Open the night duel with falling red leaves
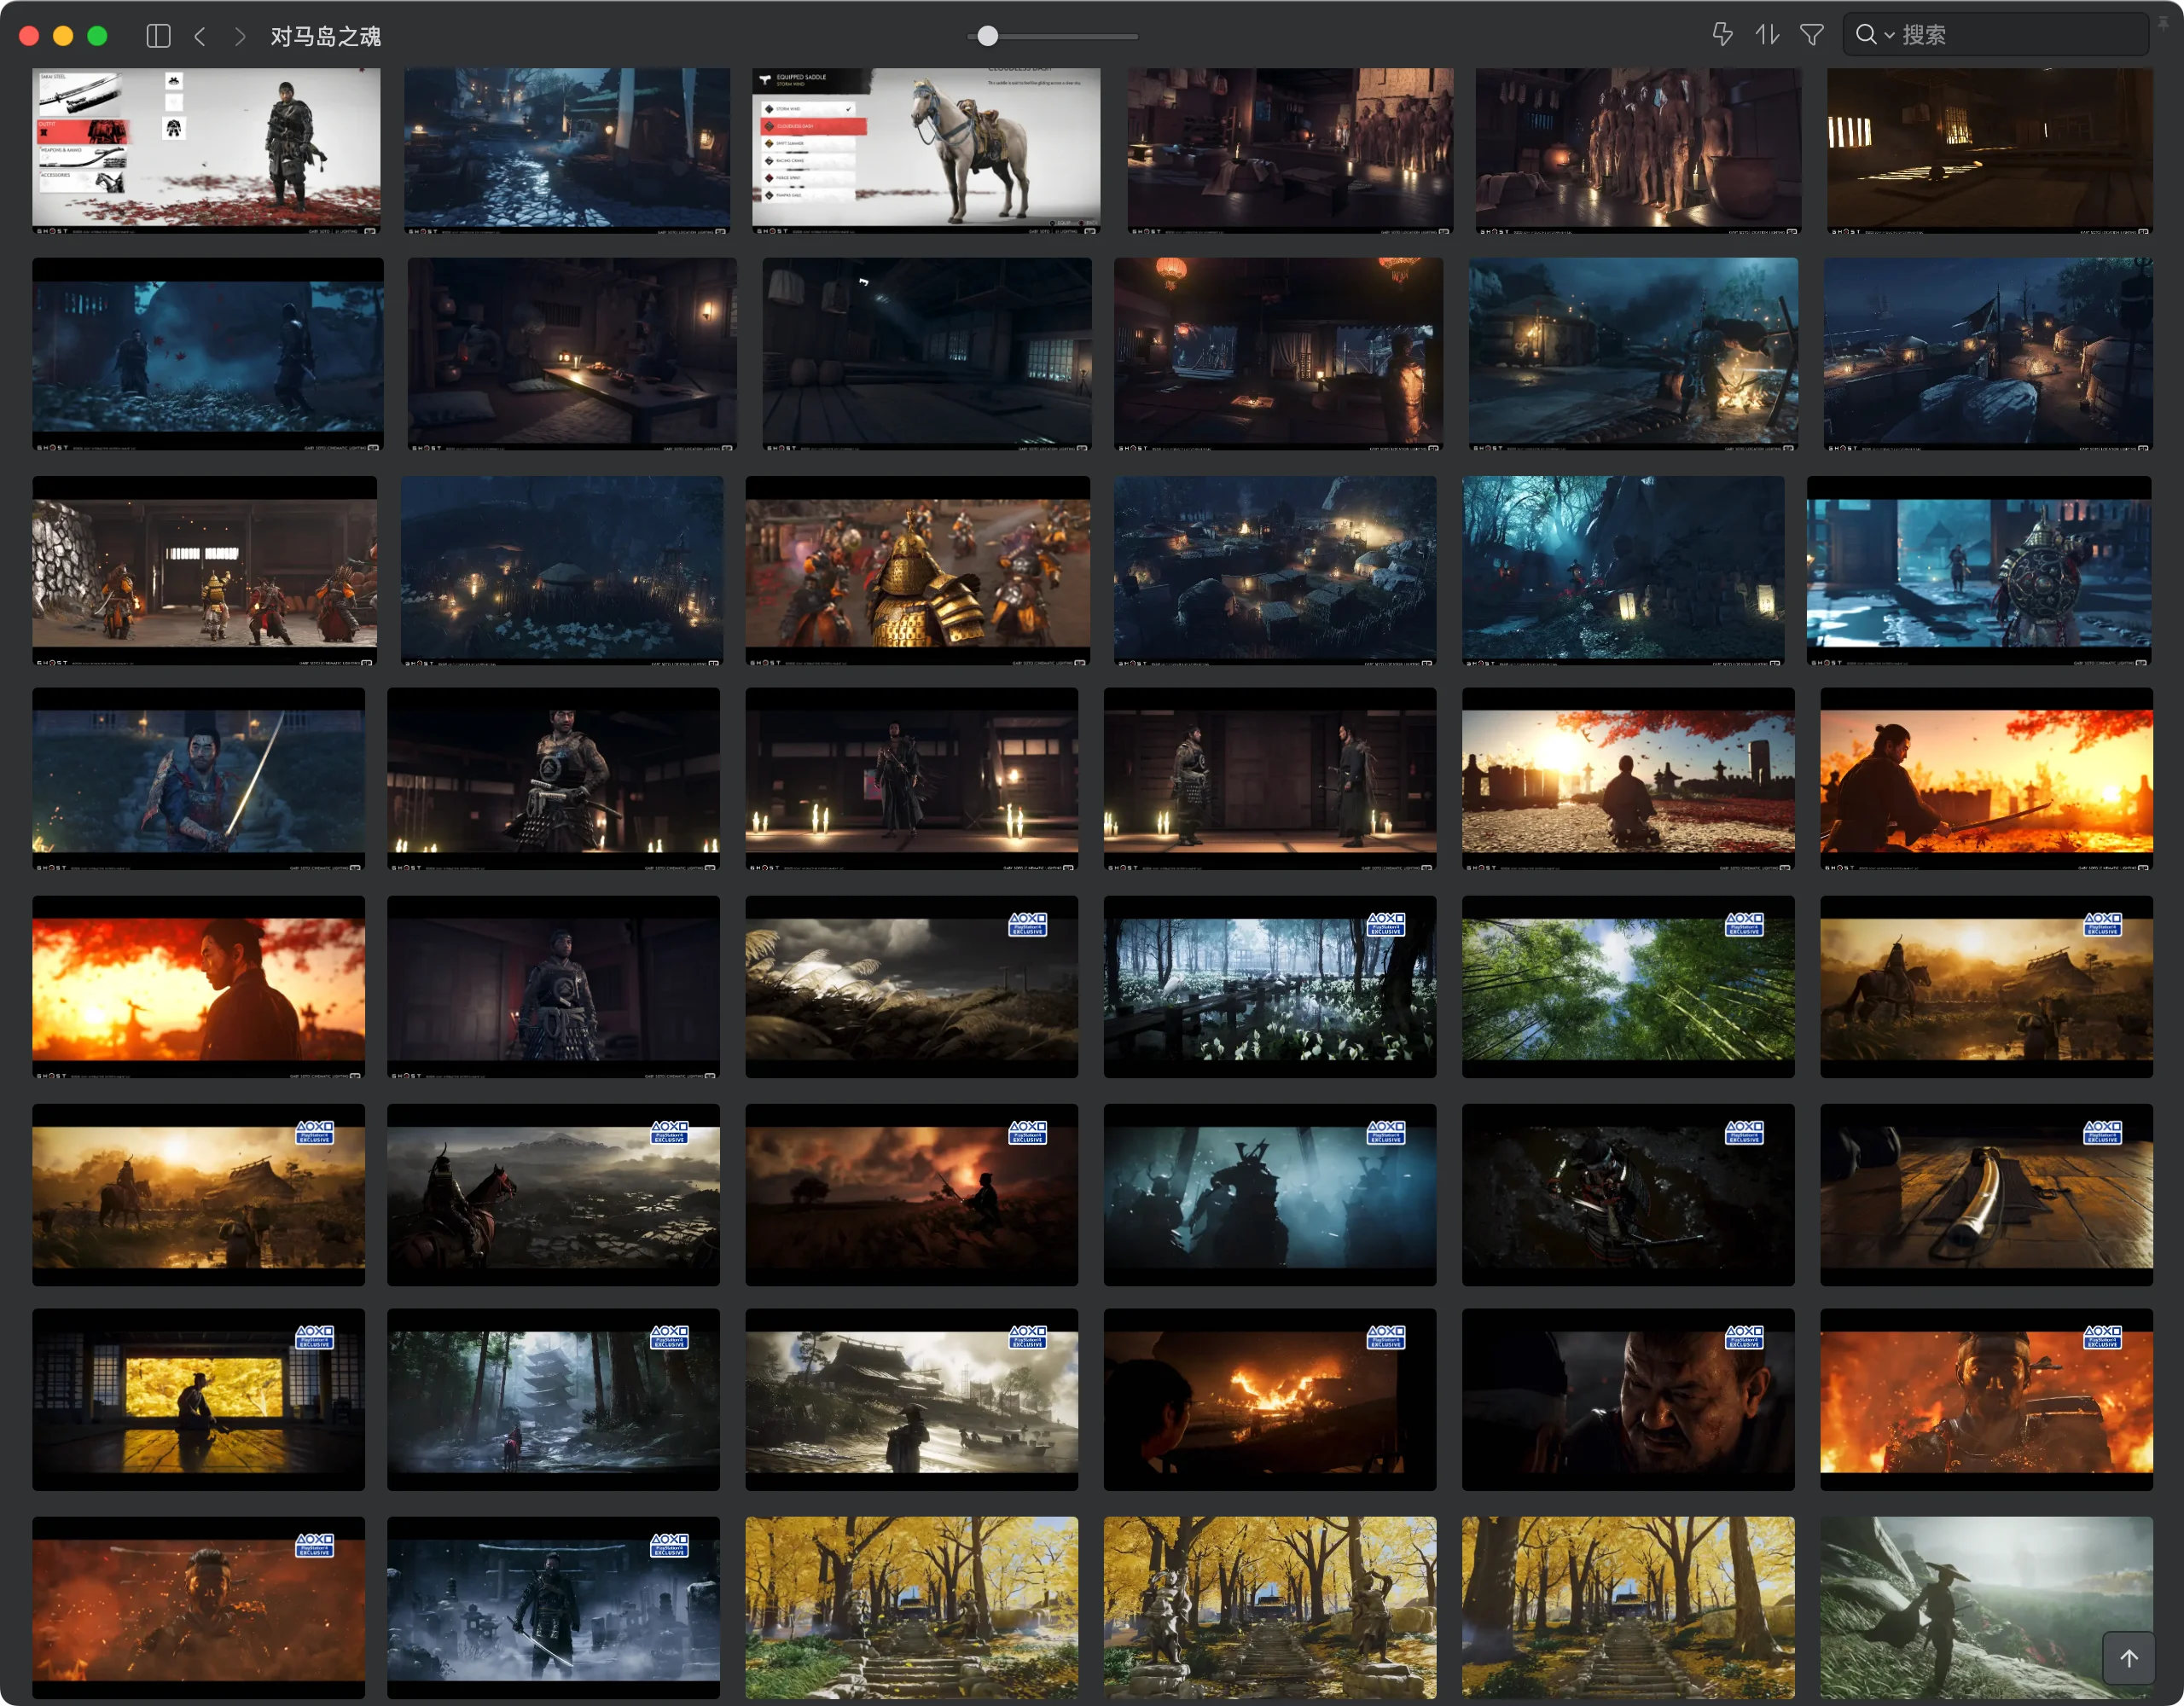Image resolution: width=2184 pixels, height=1706 pixels. pyautogui.click(x=208, y=355)
